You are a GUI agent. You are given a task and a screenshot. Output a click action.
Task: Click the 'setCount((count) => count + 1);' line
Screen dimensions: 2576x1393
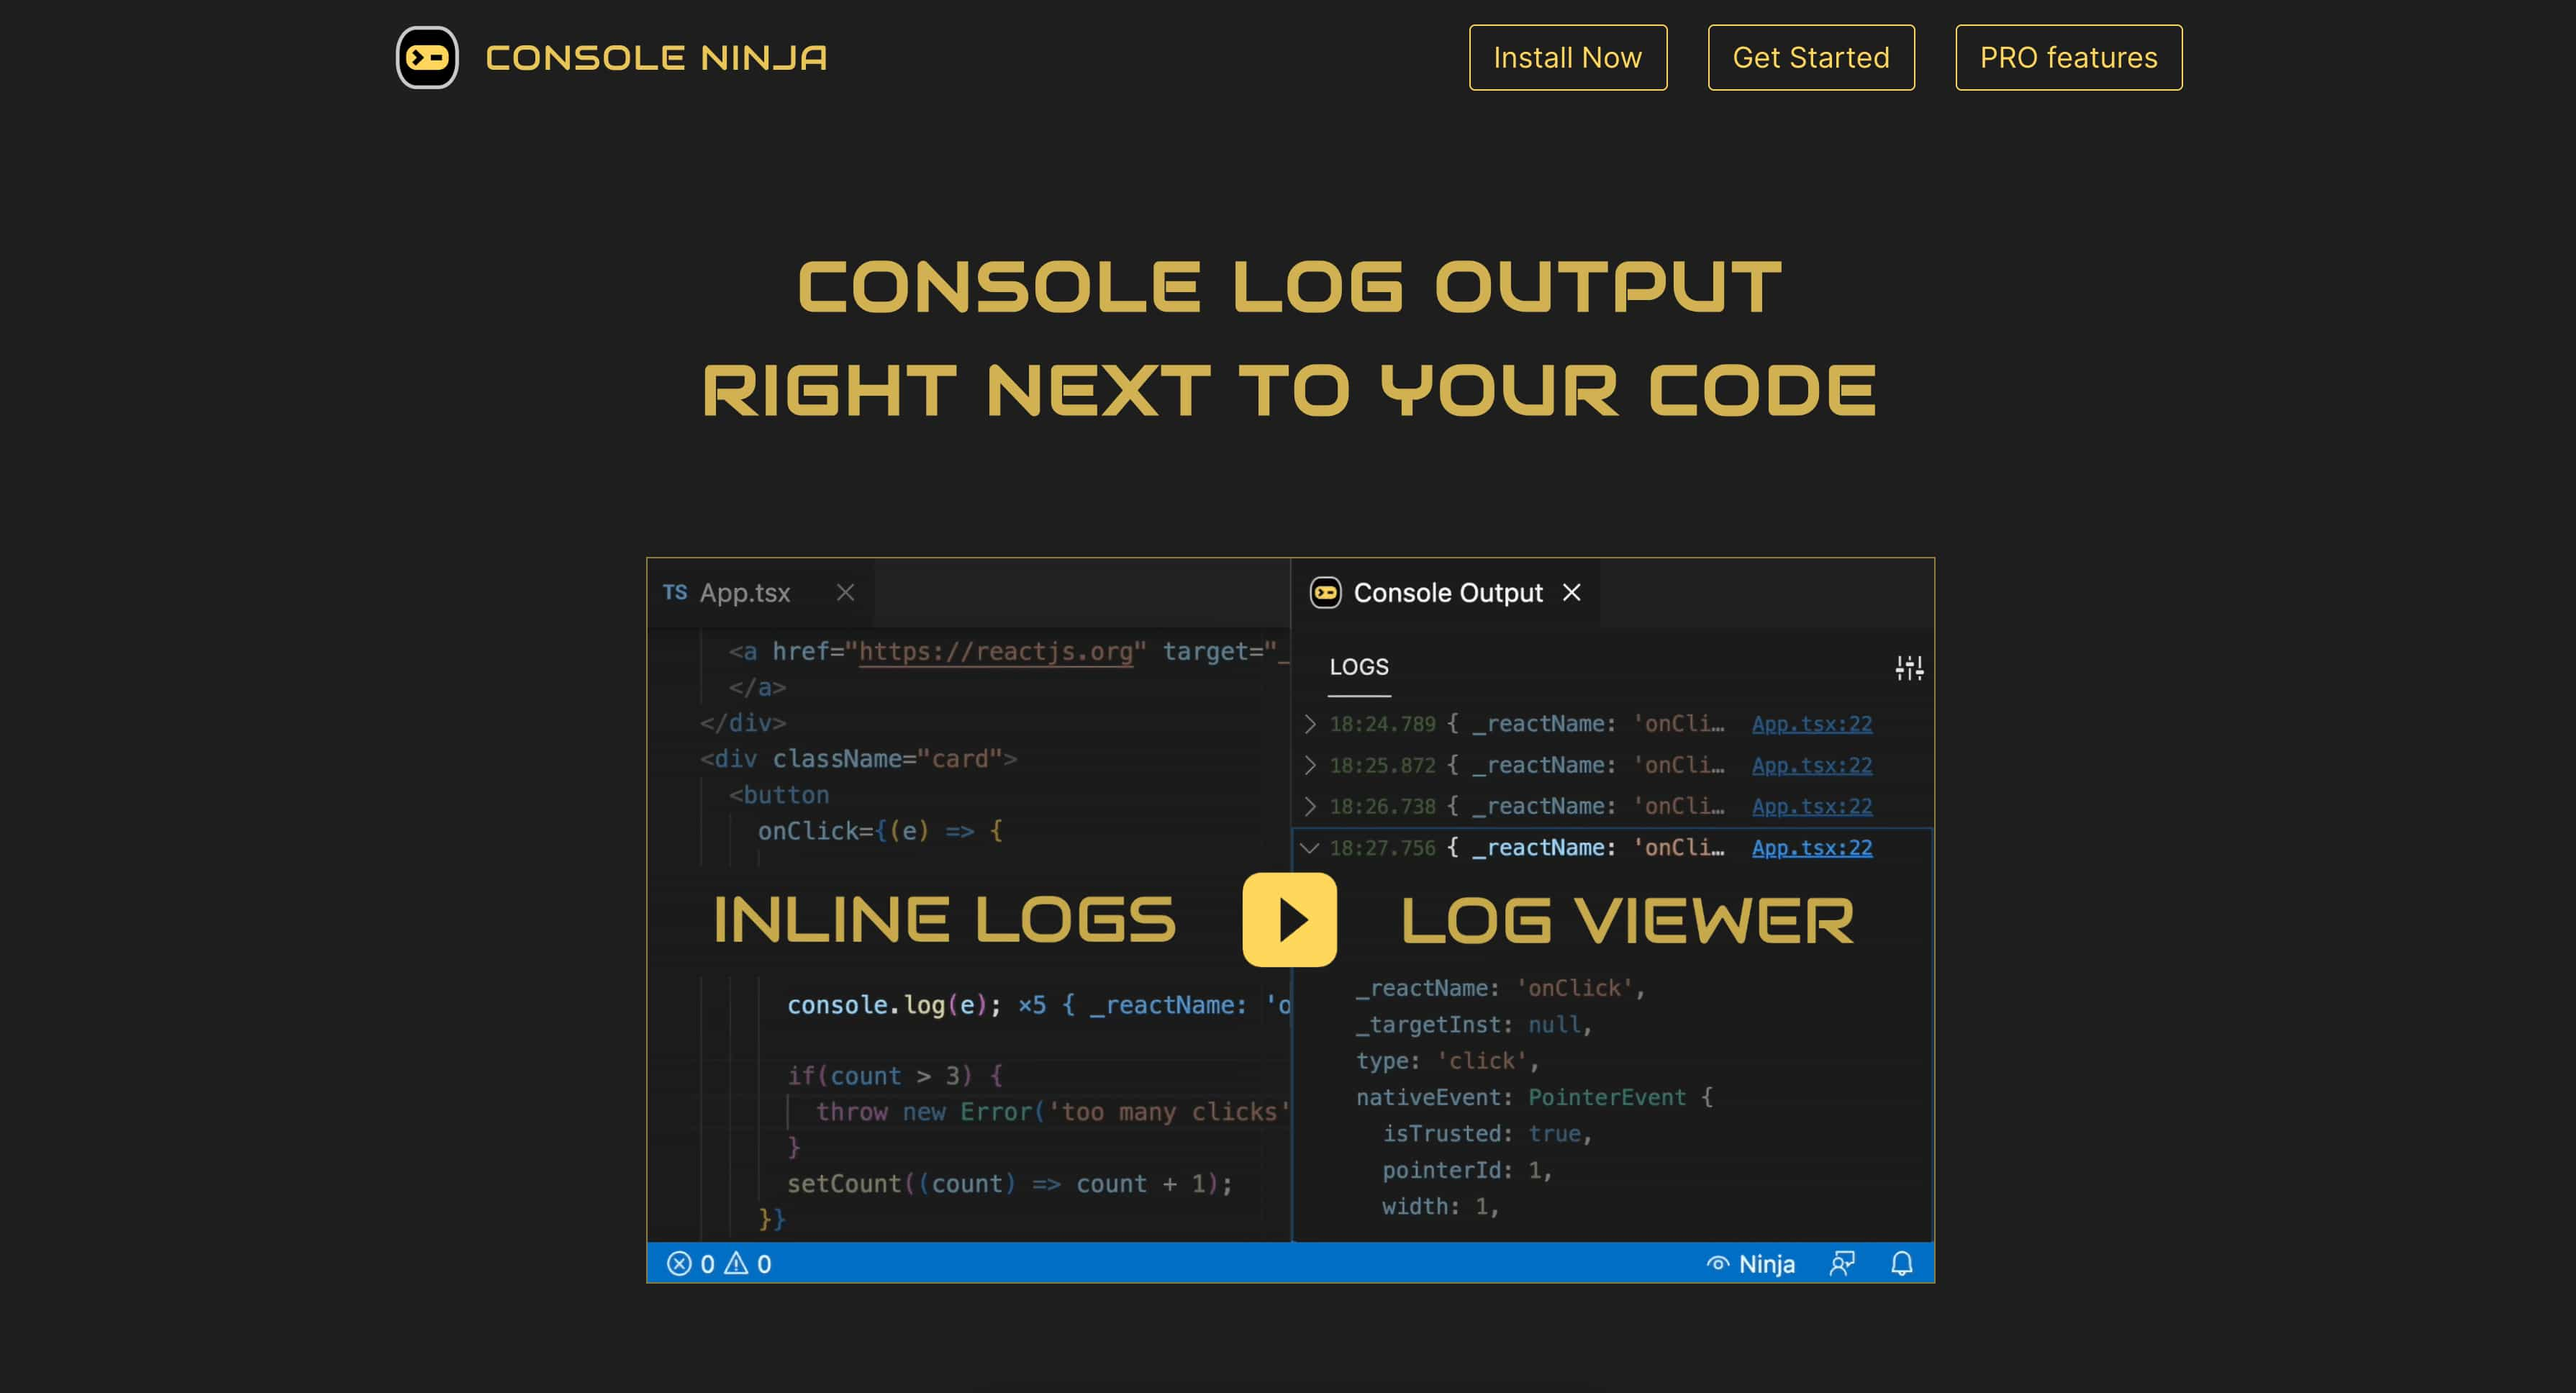point(1010,1184)
